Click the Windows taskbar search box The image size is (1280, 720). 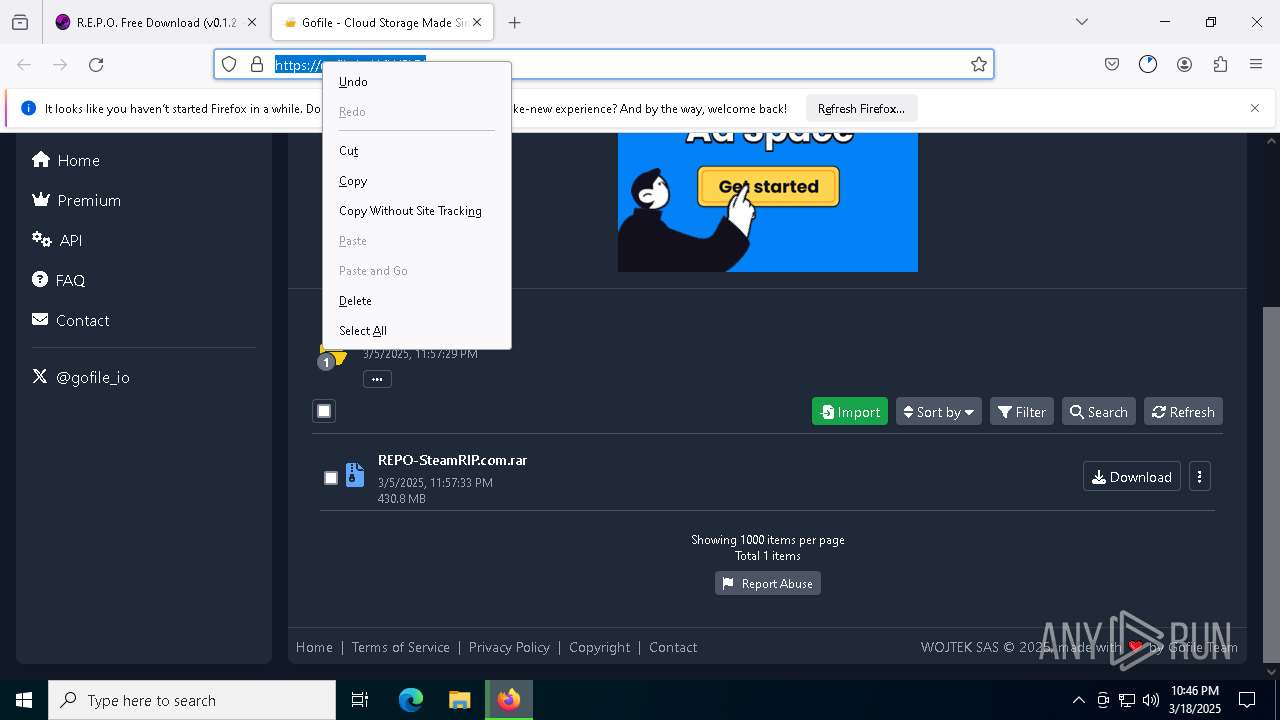(192, 700)
